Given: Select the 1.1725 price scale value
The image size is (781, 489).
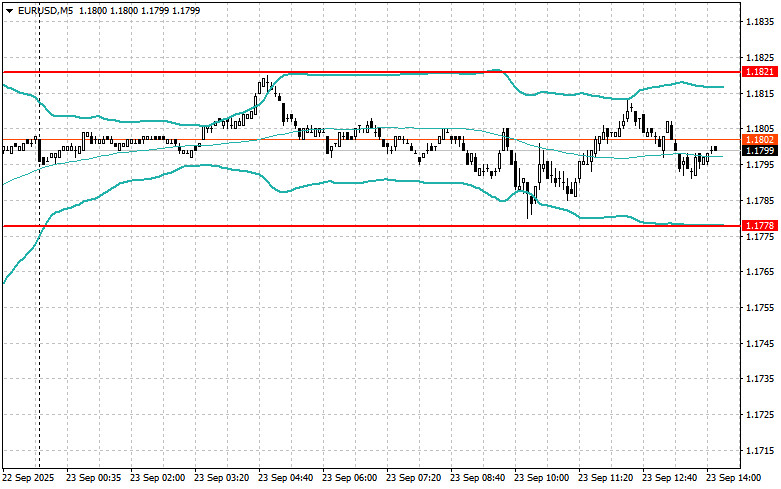Looking at the screenshot, I should 760,414.
